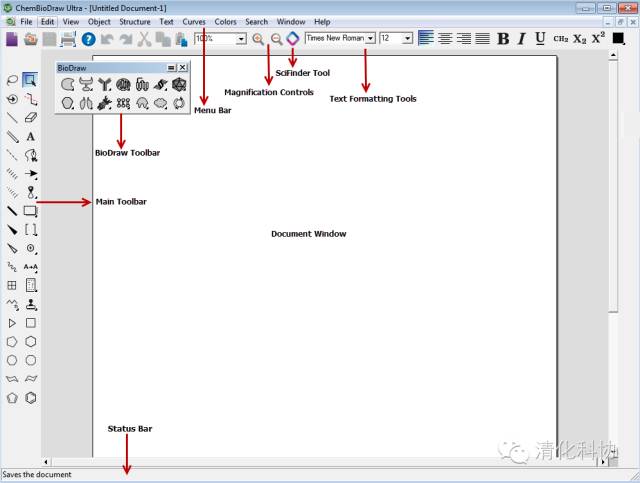Open the Colors menu
This screenshot has height=483, width=640.
[x=225, y=21]
